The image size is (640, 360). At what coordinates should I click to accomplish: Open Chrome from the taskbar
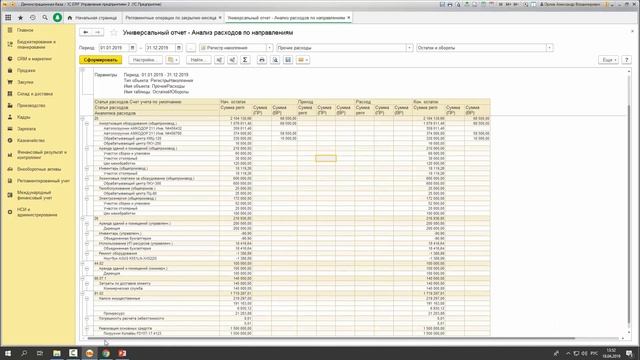tap(106, 353)
